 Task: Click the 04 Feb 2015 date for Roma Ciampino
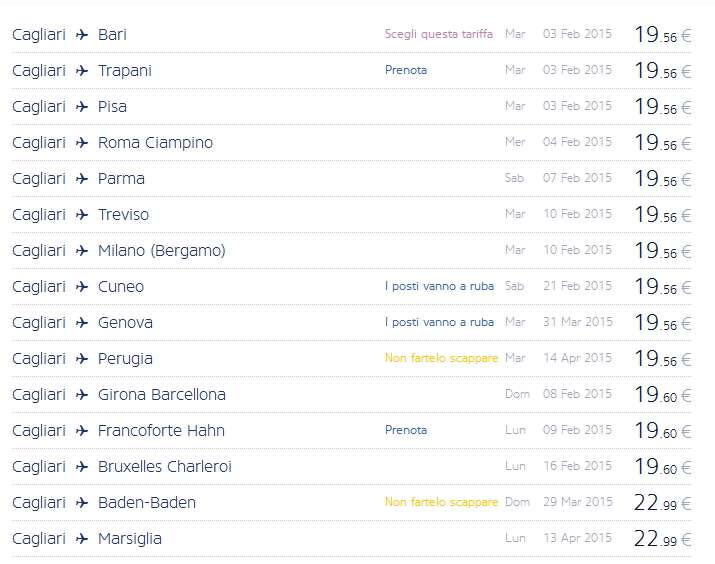point(577,142)
